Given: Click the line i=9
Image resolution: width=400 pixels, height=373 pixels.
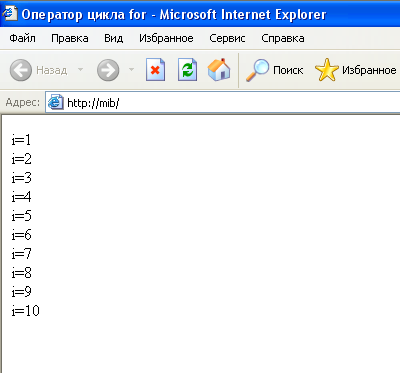Looking at the screenshot, I should (x=22, y=292).
